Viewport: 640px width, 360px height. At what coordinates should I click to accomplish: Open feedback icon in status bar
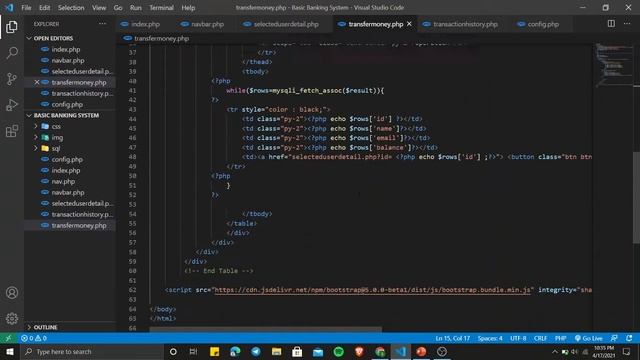point(614,338)
